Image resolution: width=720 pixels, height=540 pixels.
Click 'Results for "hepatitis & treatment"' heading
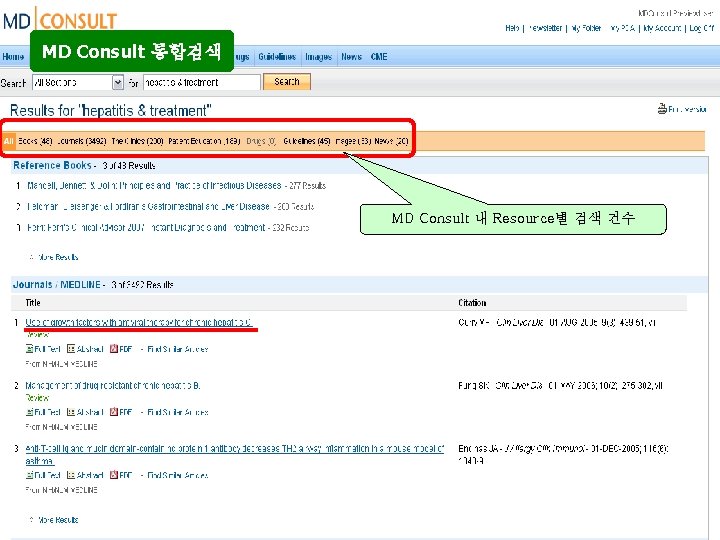(x=111, y=111)
